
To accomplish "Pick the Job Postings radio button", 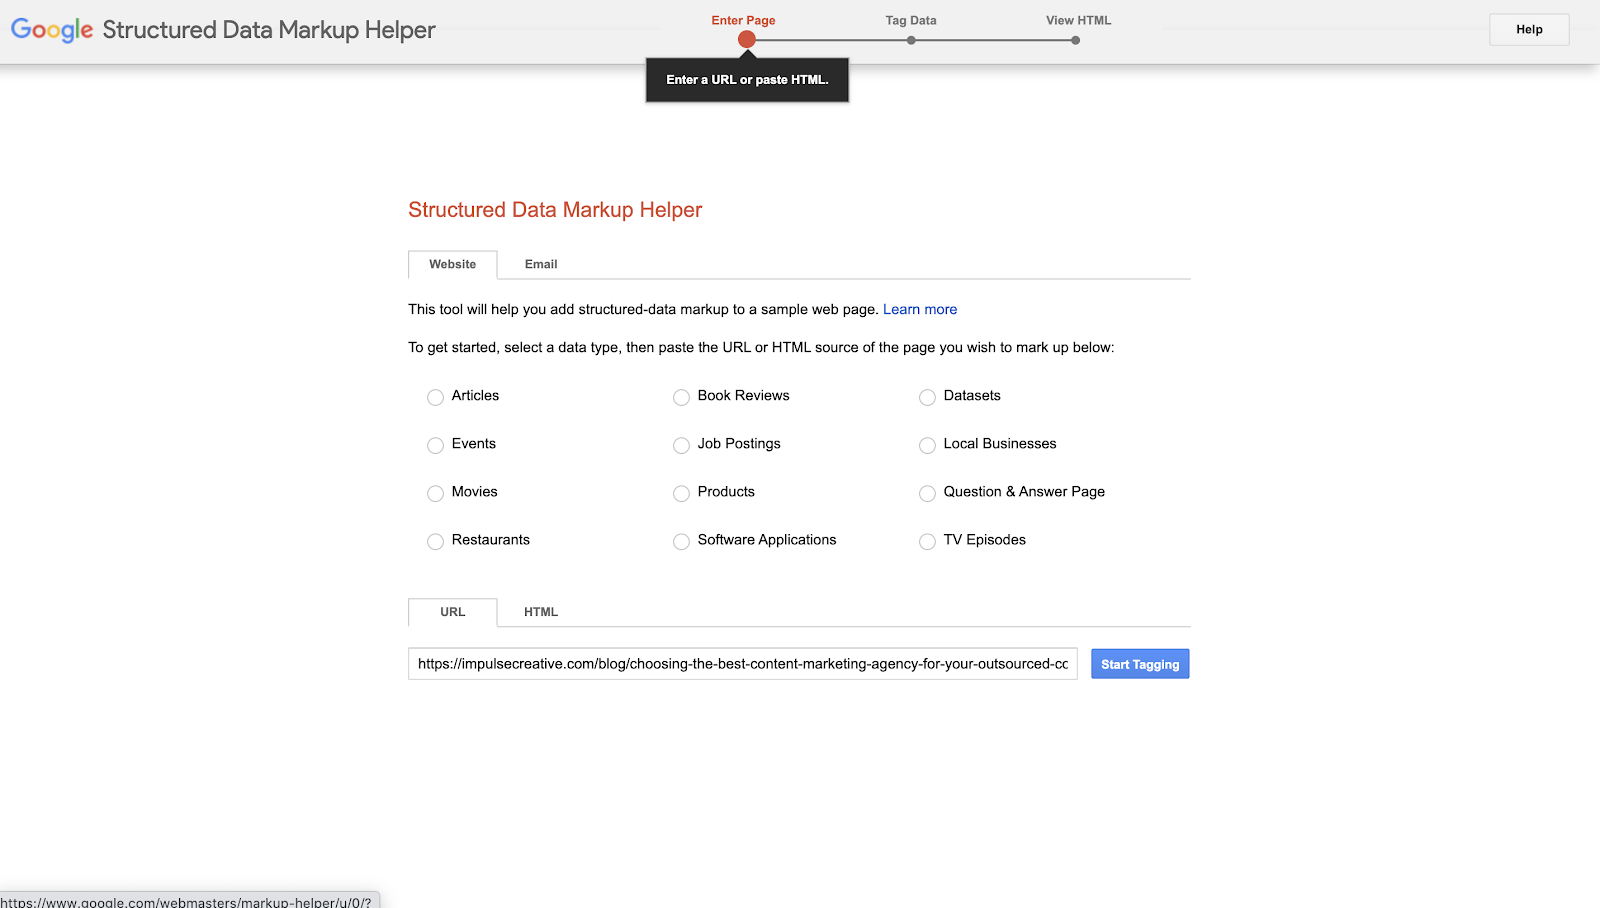I will tap(681, 445).
